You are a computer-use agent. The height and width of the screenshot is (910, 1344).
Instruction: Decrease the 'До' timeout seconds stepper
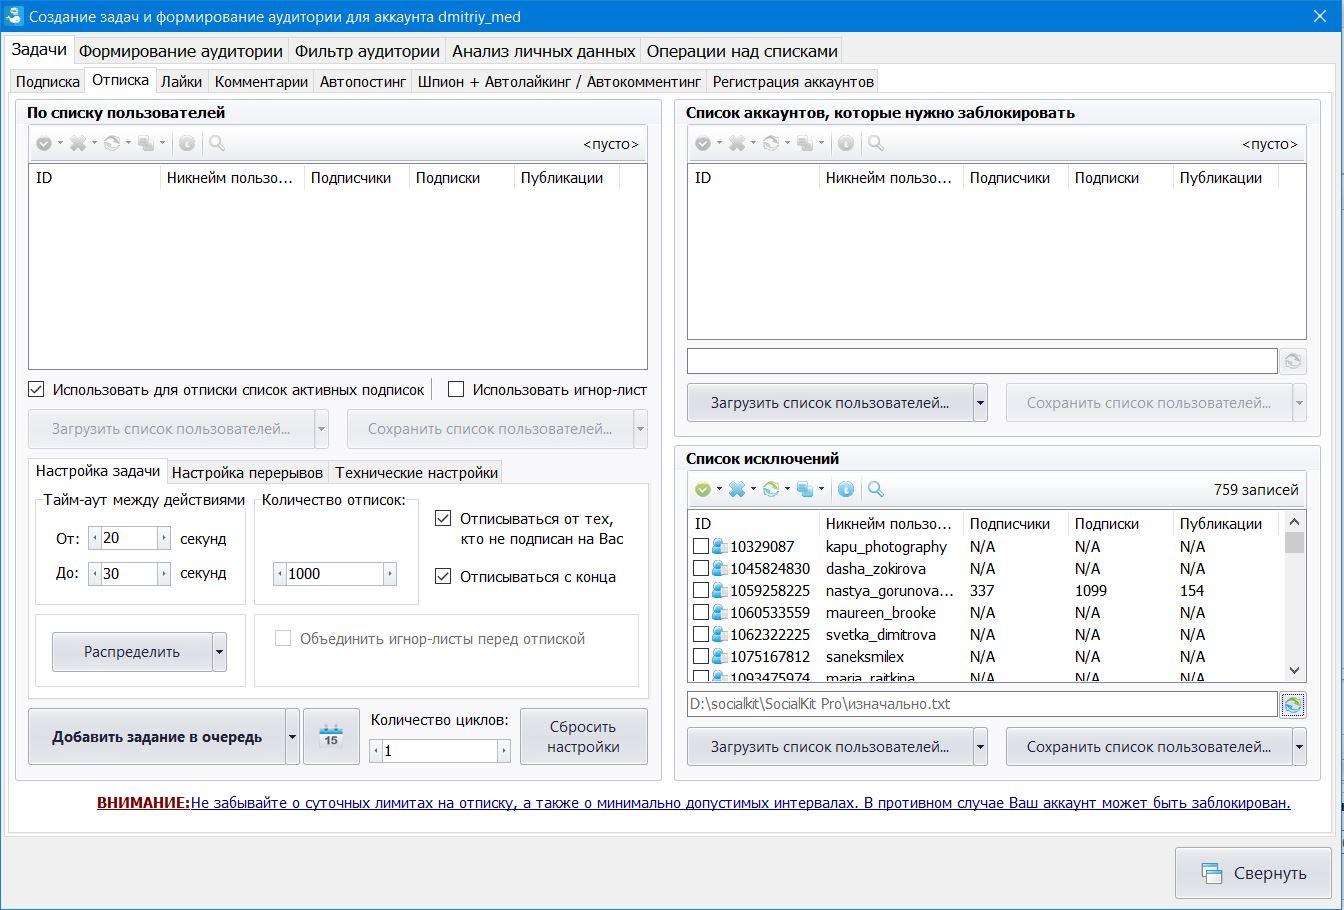(95, 574)
